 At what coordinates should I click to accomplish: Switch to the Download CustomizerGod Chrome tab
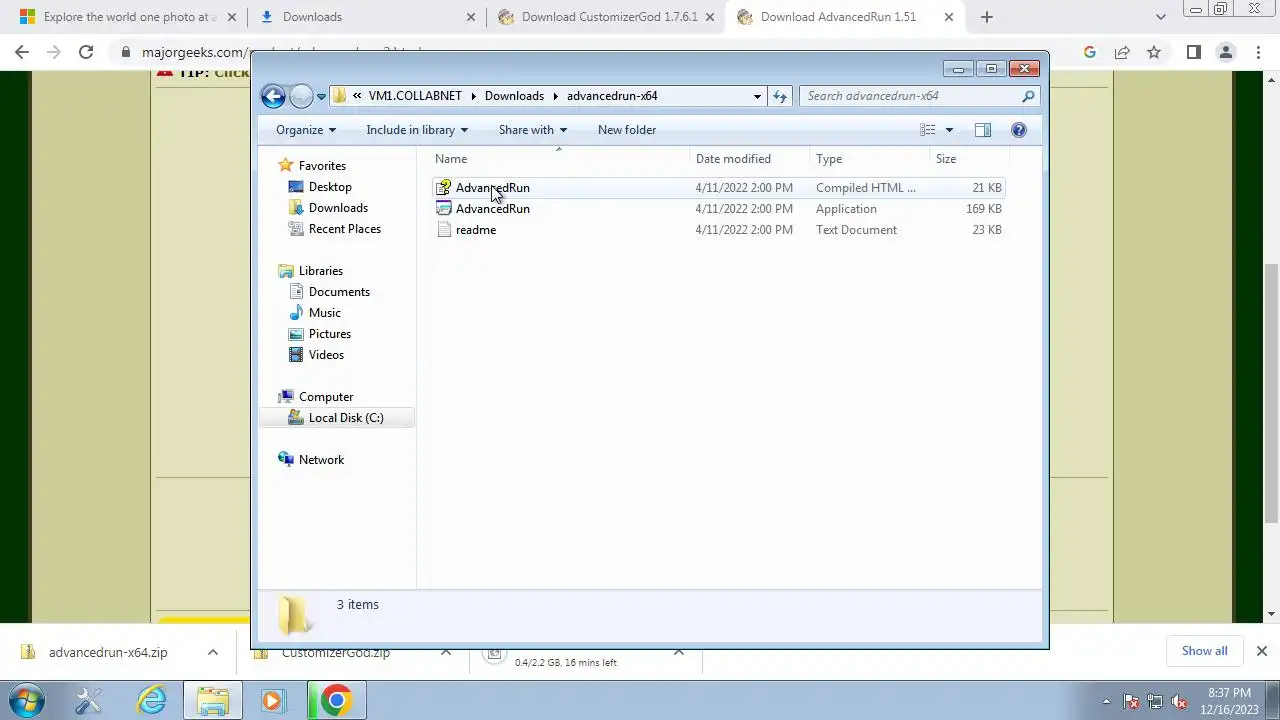(x=606, y=17)
